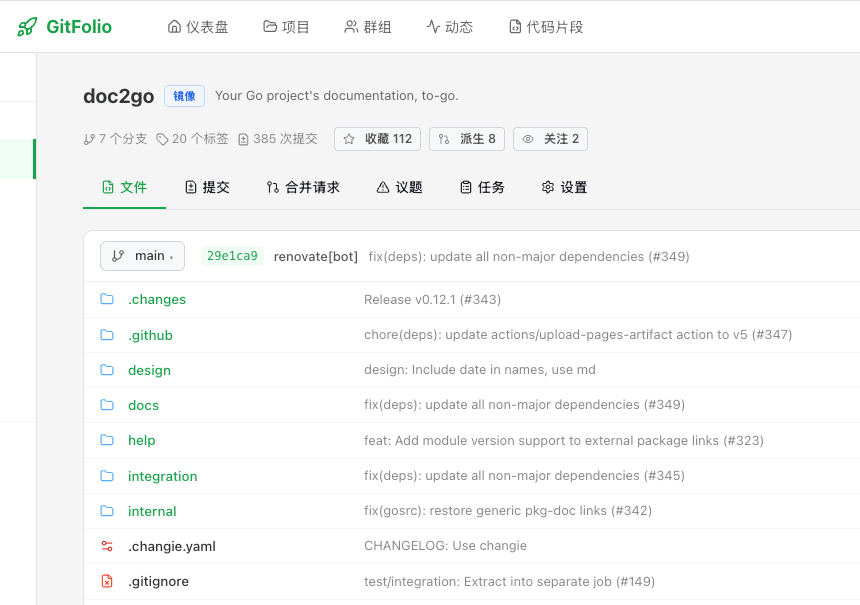The width and height of the screenshot is (860, 605).
Task: View the 7 个分支 branches link
Action: [115, 139]
